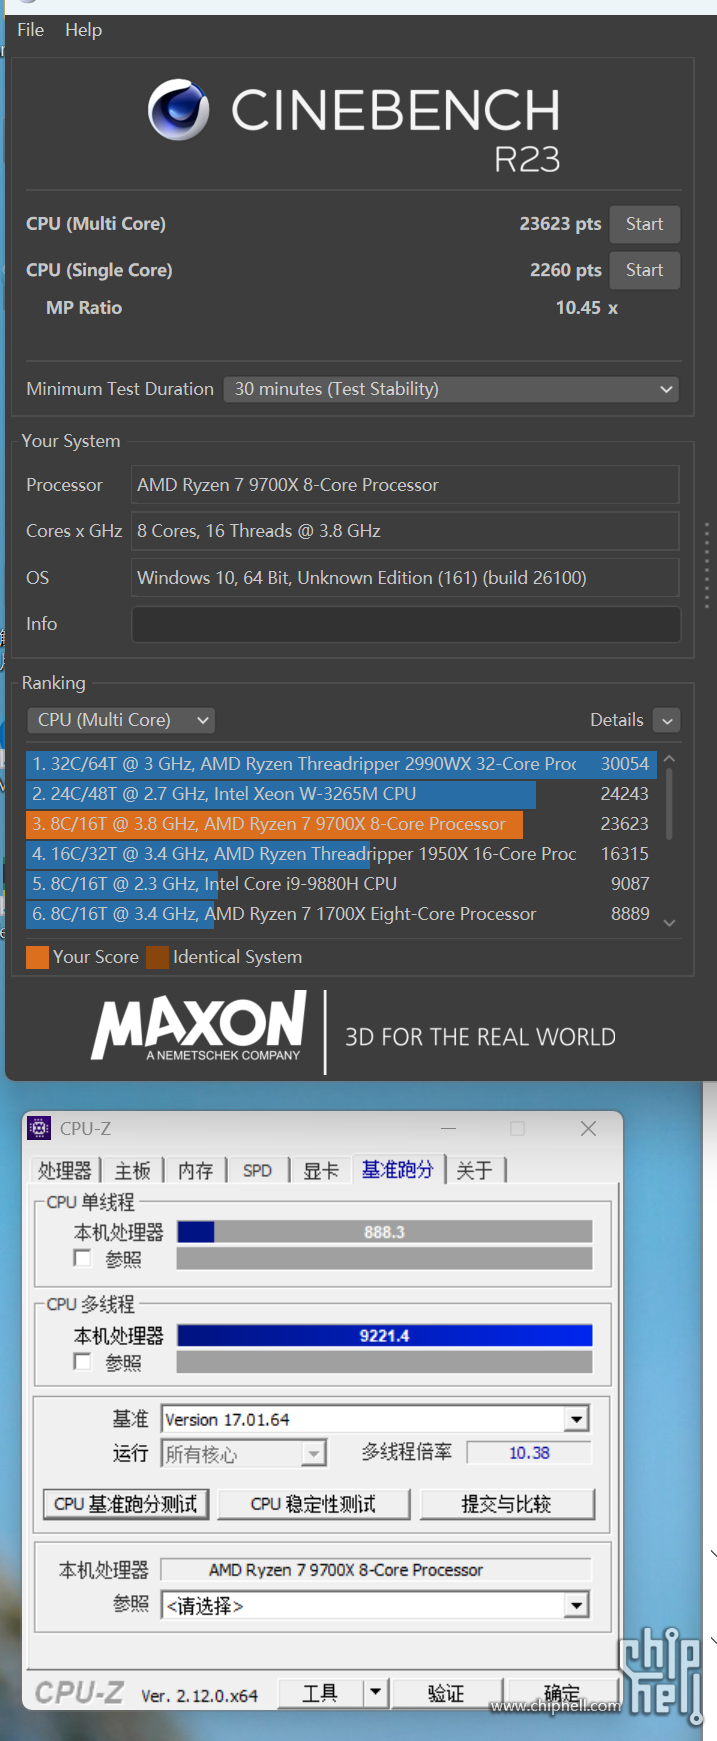Click the 本机处理器 AMD Ryzen 7 9700X field
Viewport: 717px width, 1741px height.
(376, 1570)
